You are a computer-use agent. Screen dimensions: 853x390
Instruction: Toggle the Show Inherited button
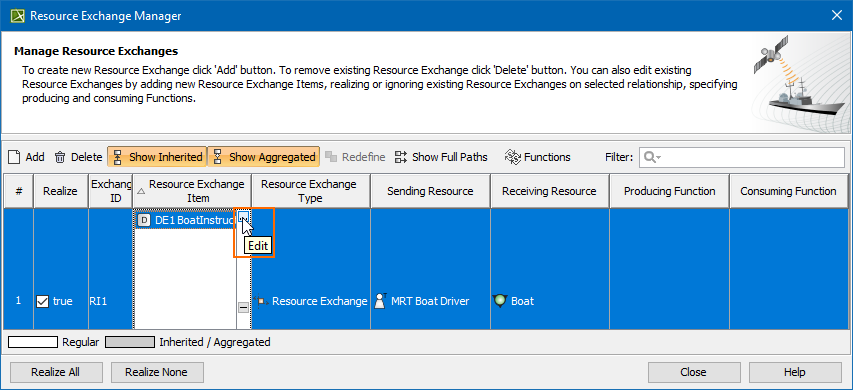tap(157, 157)
